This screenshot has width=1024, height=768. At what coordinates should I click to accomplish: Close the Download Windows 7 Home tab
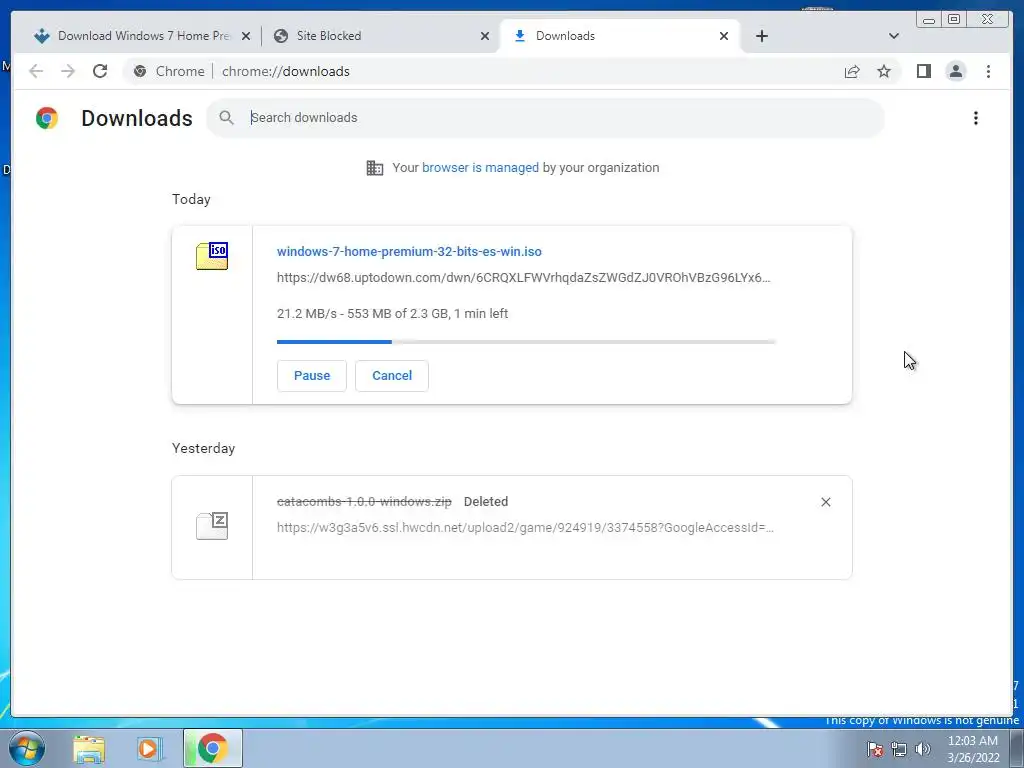tap(246, 37)
